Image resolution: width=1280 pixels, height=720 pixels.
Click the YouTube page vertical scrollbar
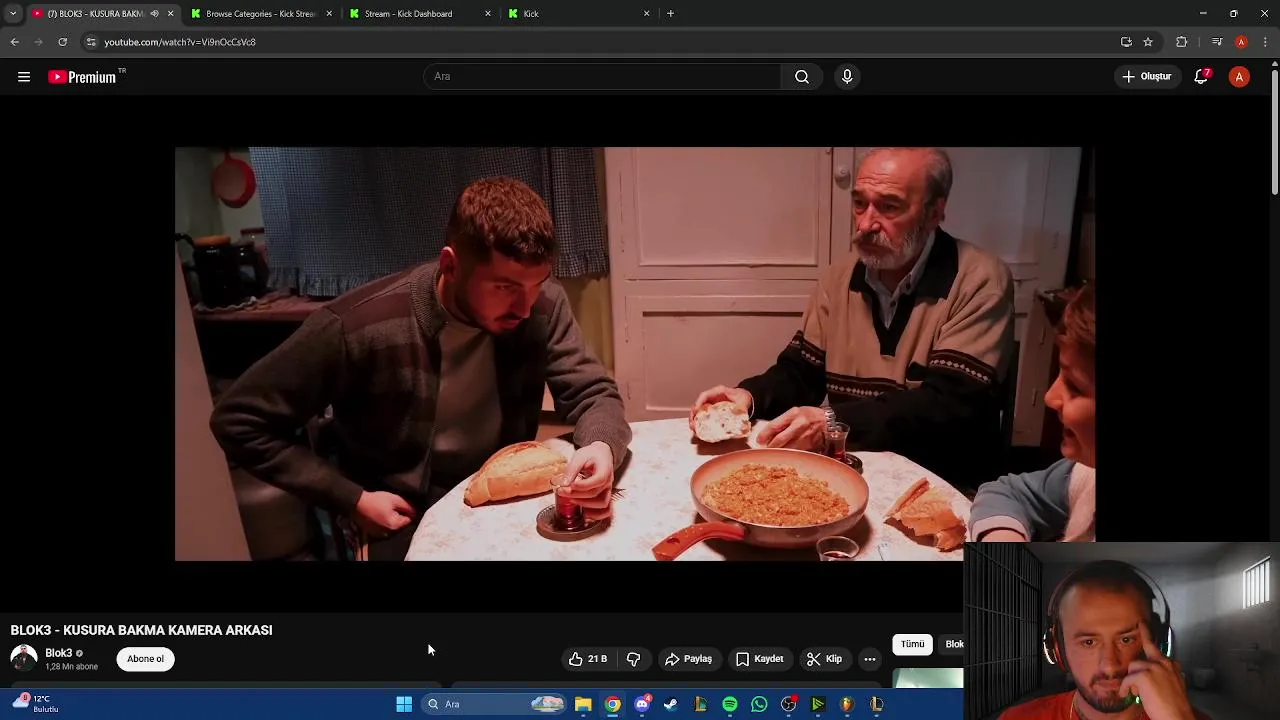point(1274,130)
